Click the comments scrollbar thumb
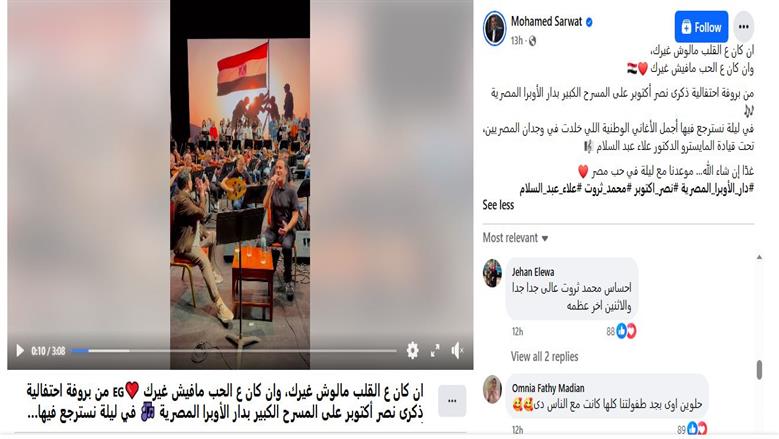 pos(759,370)
